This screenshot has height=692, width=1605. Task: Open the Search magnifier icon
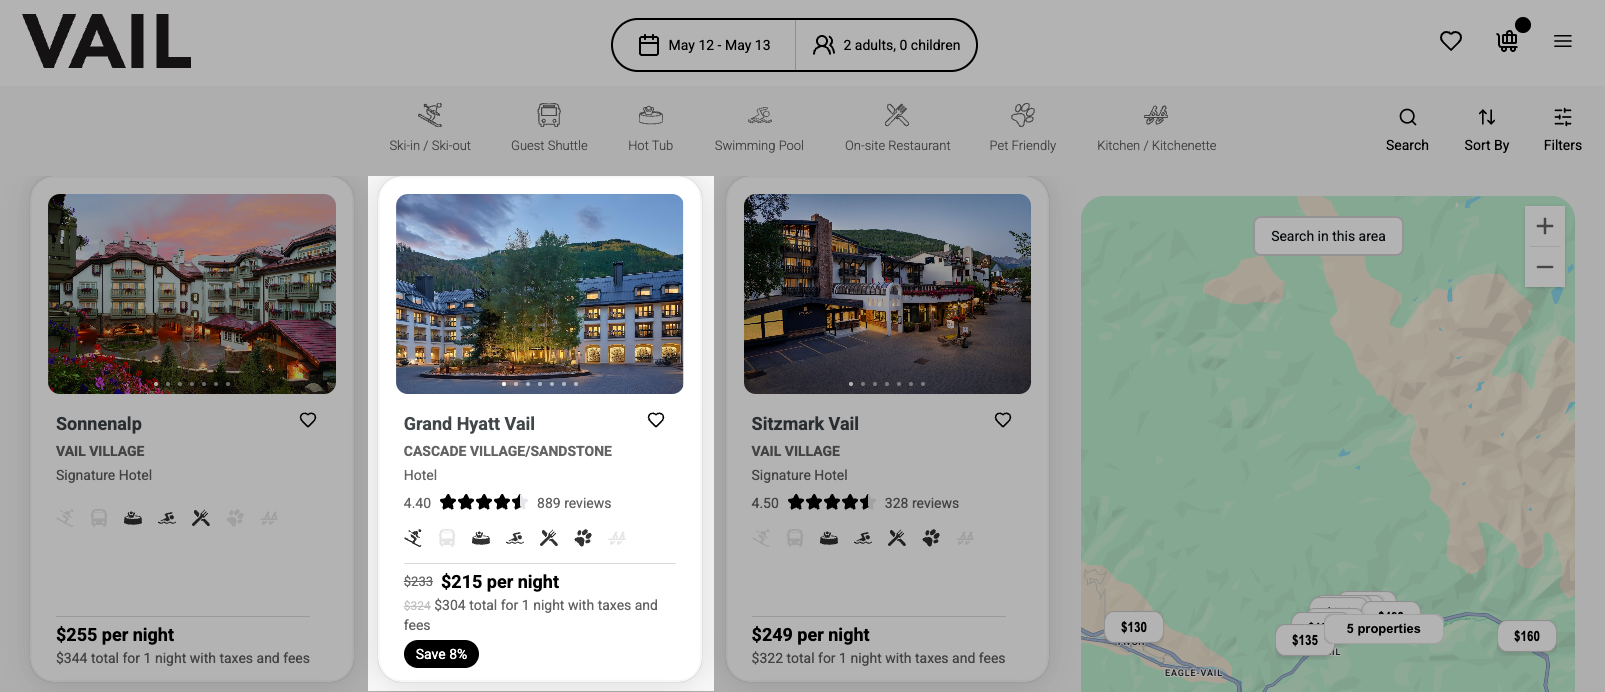point(1407,117)
